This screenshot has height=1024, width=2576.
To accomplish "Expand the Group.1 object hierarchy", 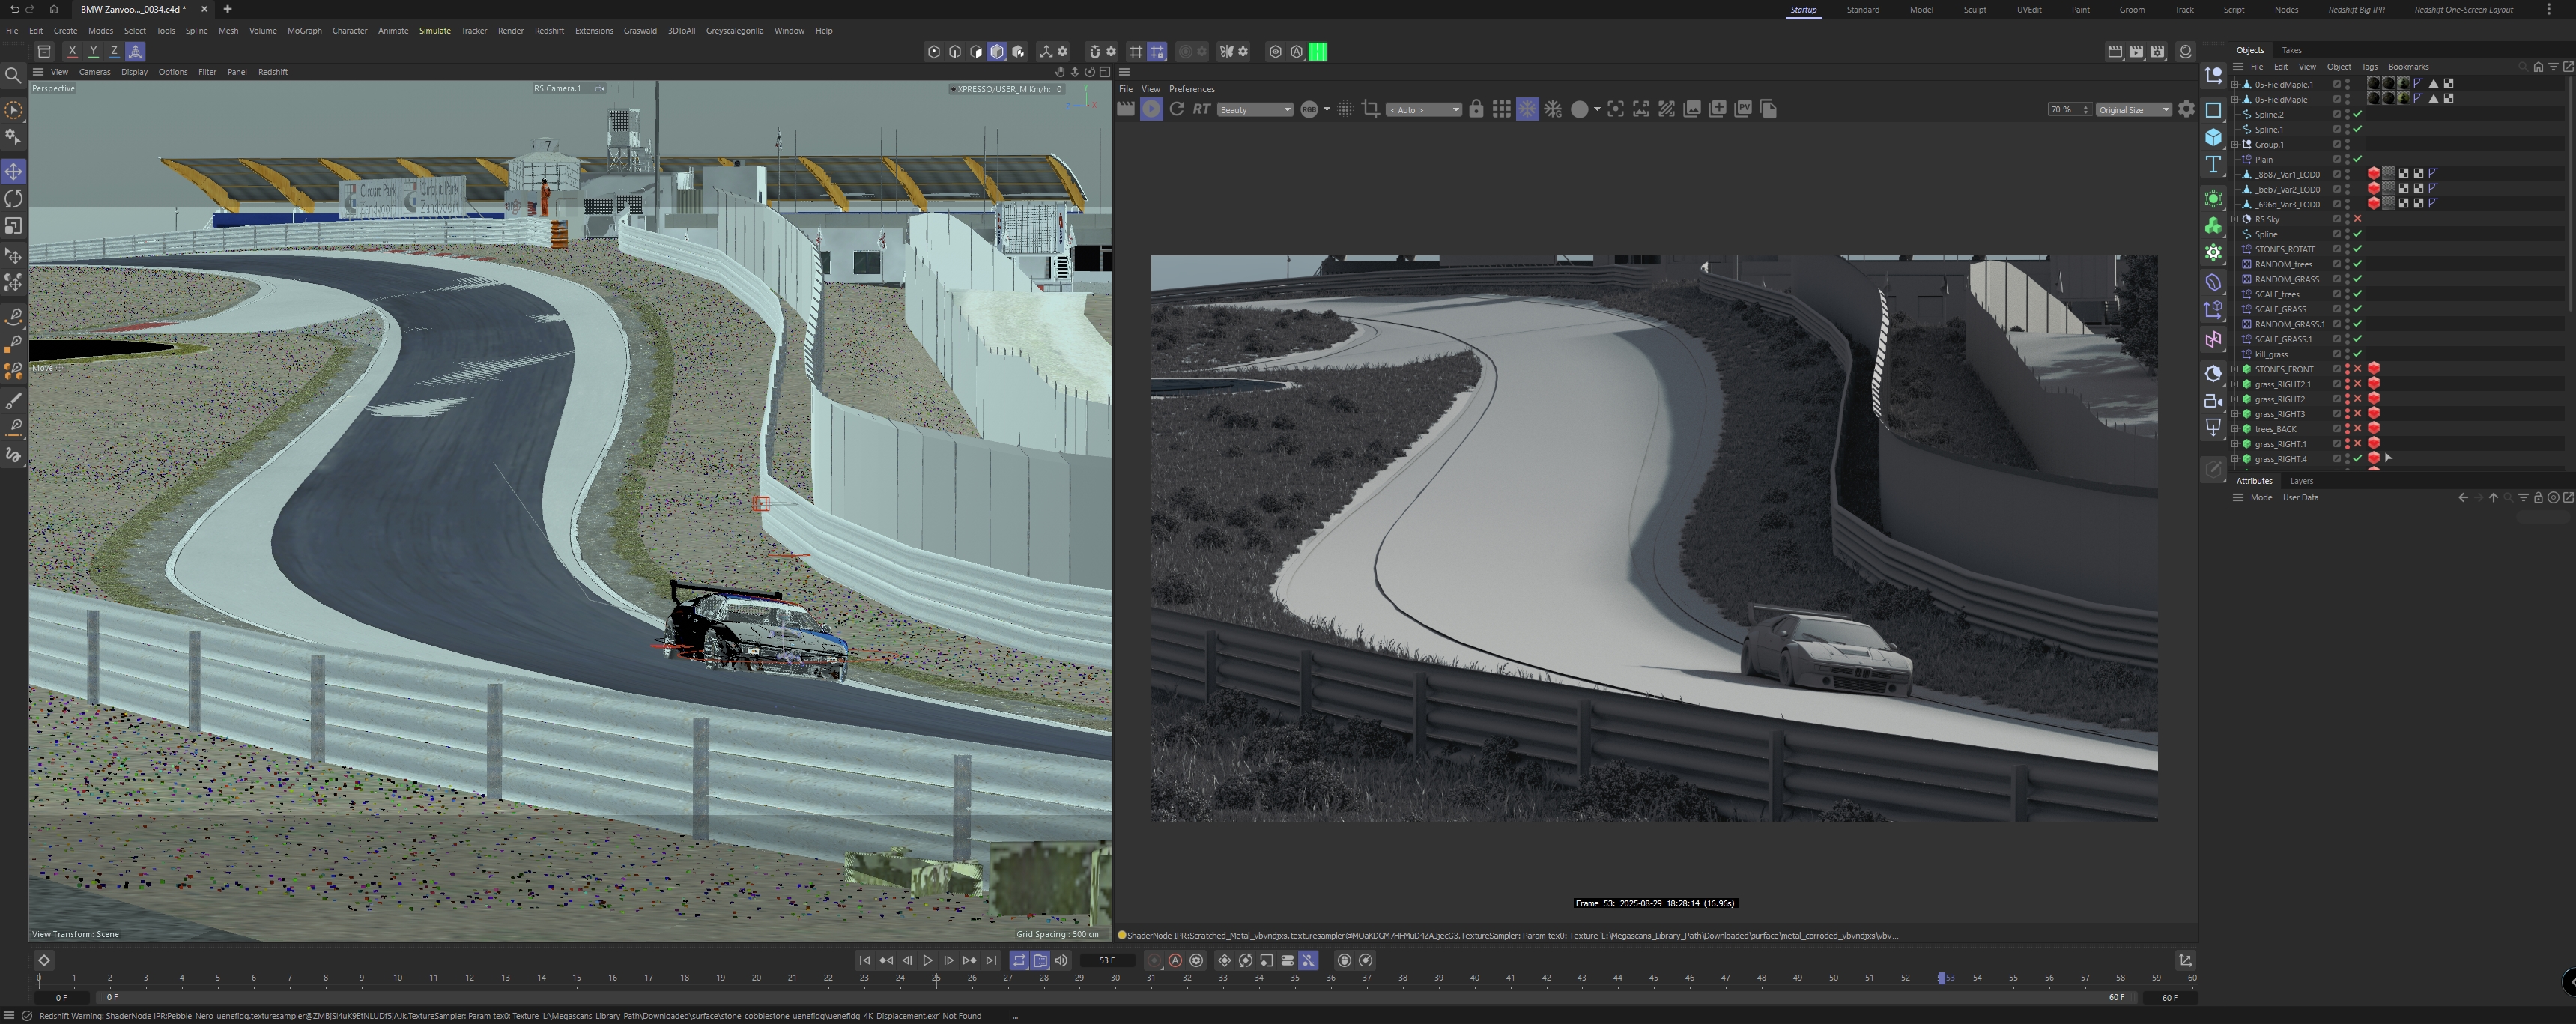I will pos(2234,144).
